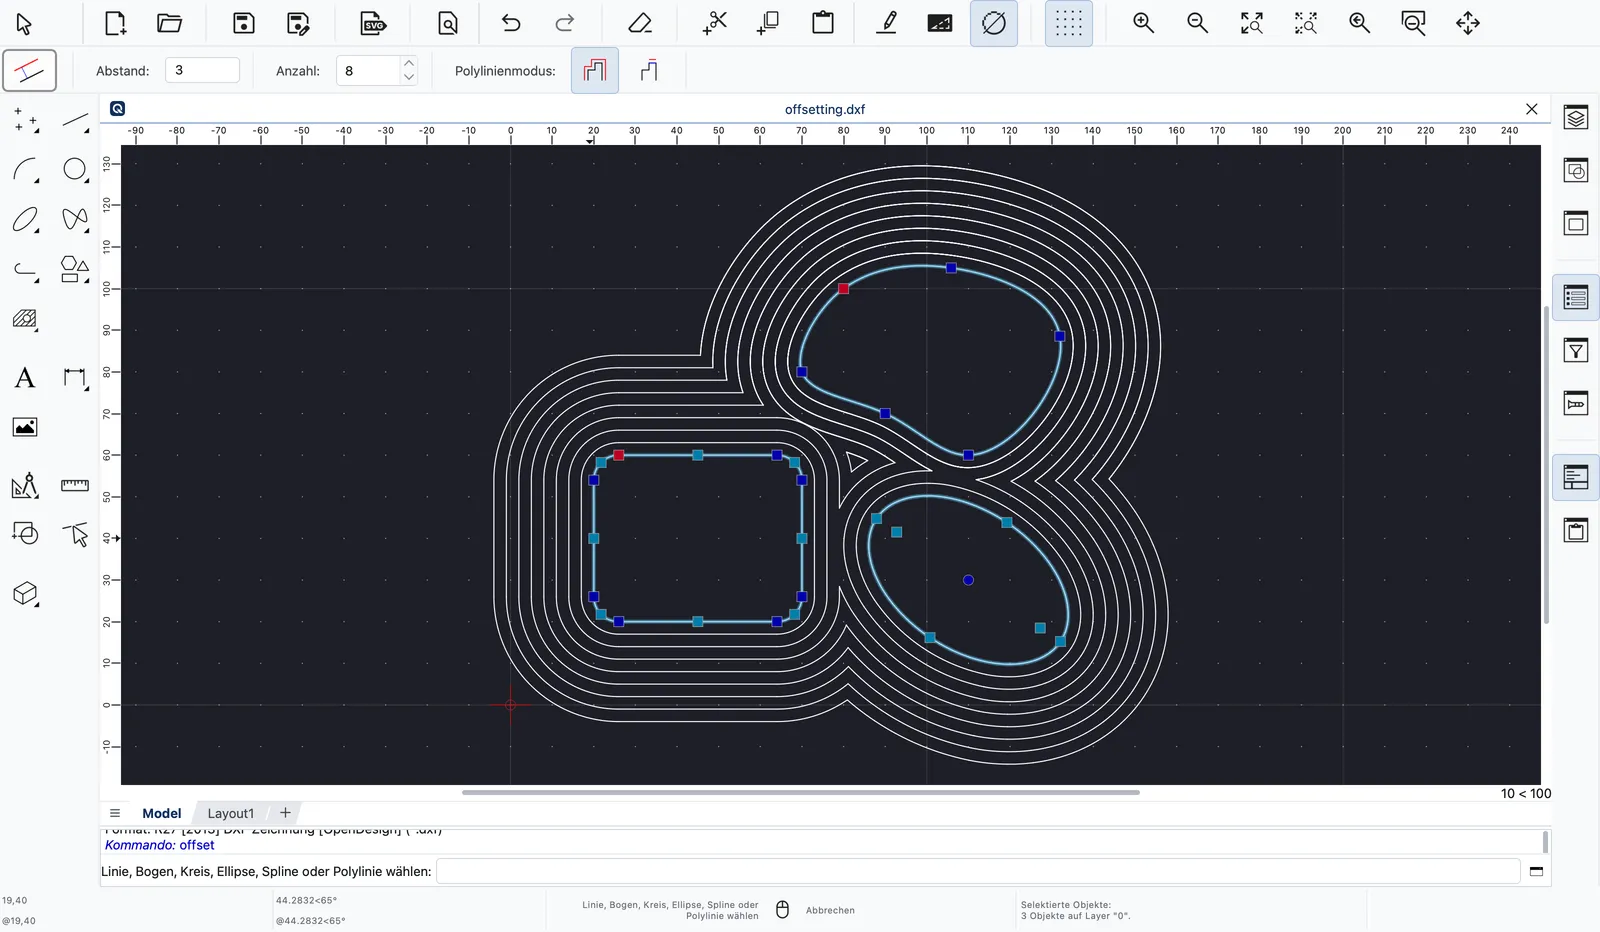Screen dimensions: 1600x932
Task: Choose the text tool A
Action: [25, 378]
